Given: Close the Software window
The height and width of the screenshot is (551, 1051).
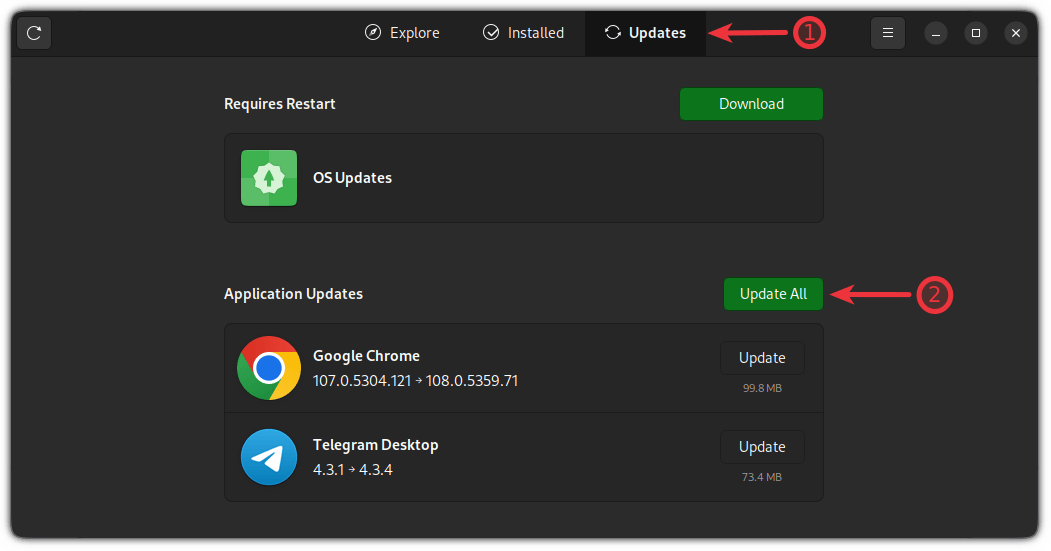Looking at the screenshot, I should point(1016,33).
